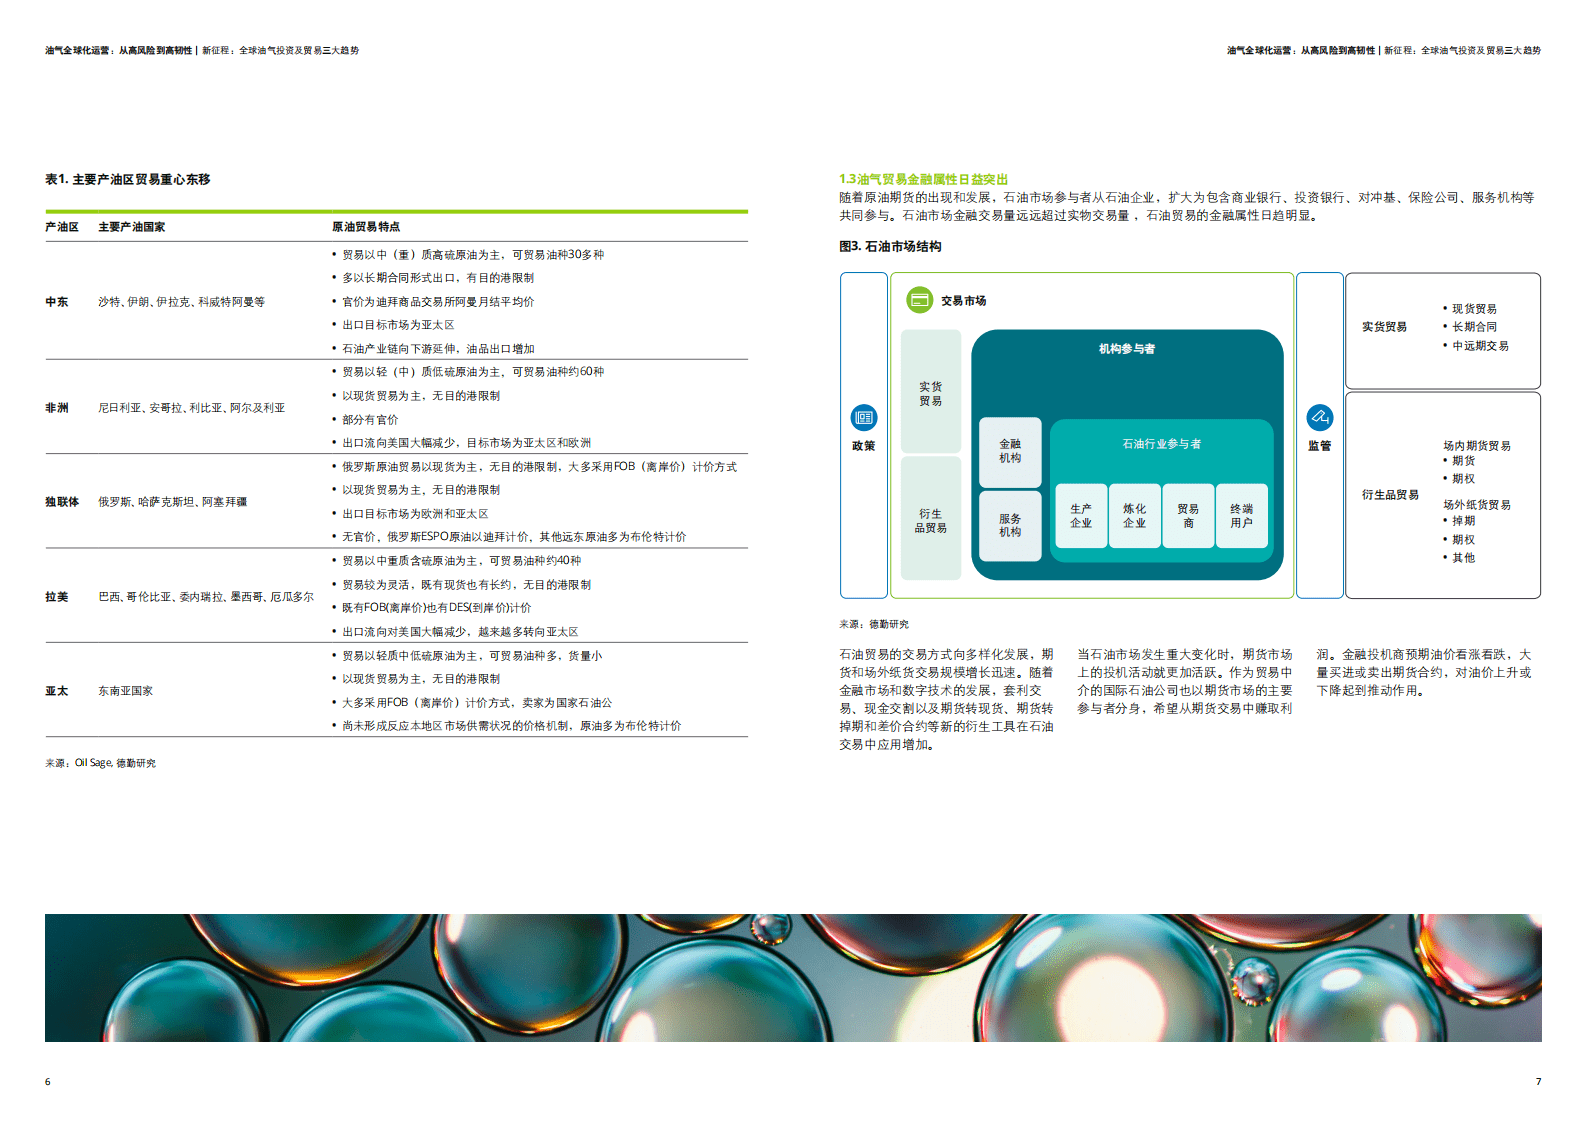Click the 石油行业参与者 label
The width and height of the screenshot is (1587, 1122).
pos(1161,444)
